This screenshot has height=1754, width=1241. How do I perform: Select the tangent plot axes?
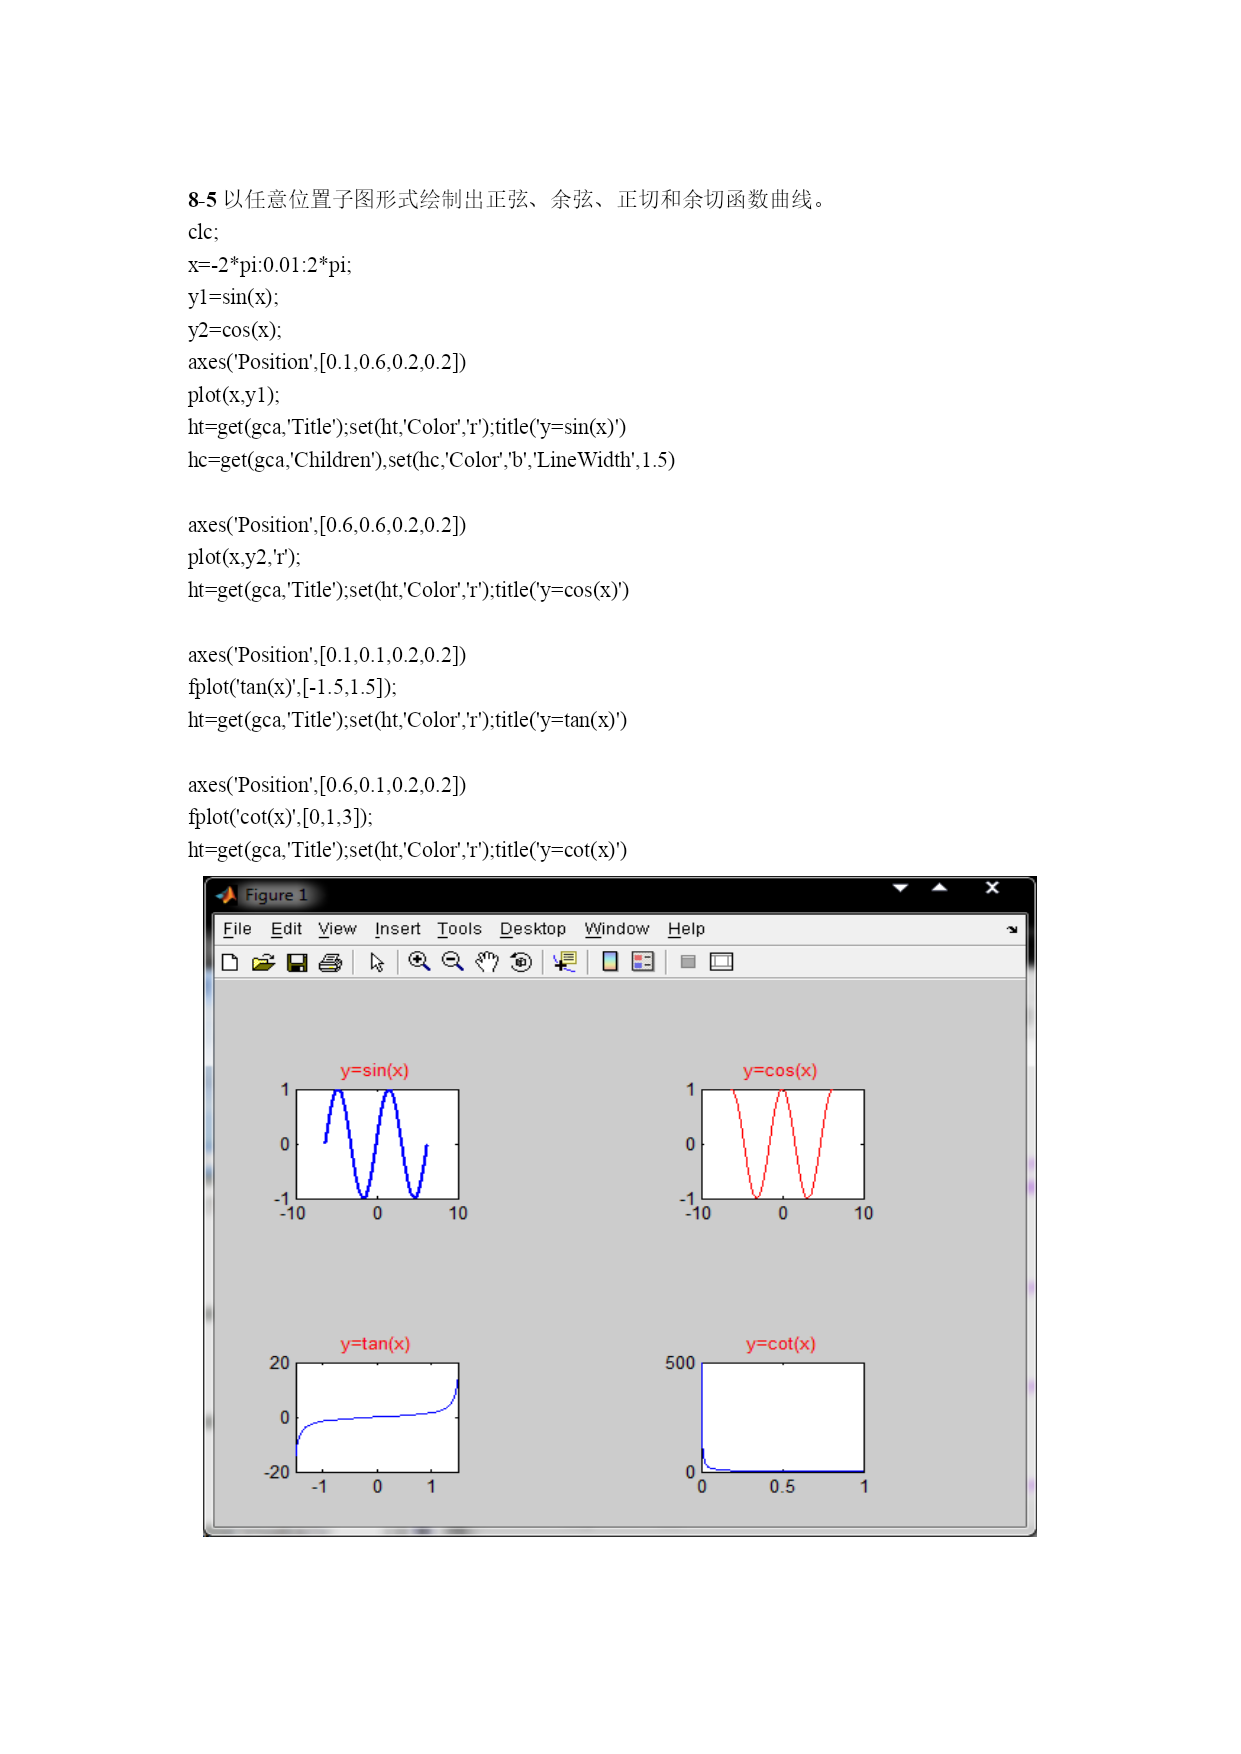(x=377, y=1417)
